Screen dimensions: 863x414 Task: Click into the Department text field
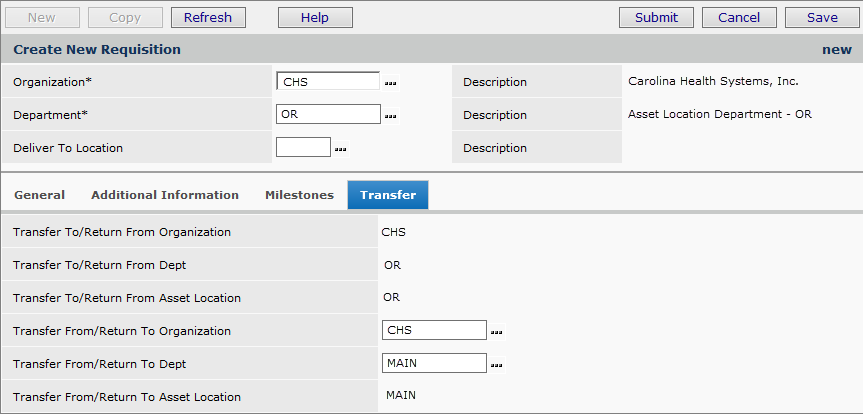(328, 114)
